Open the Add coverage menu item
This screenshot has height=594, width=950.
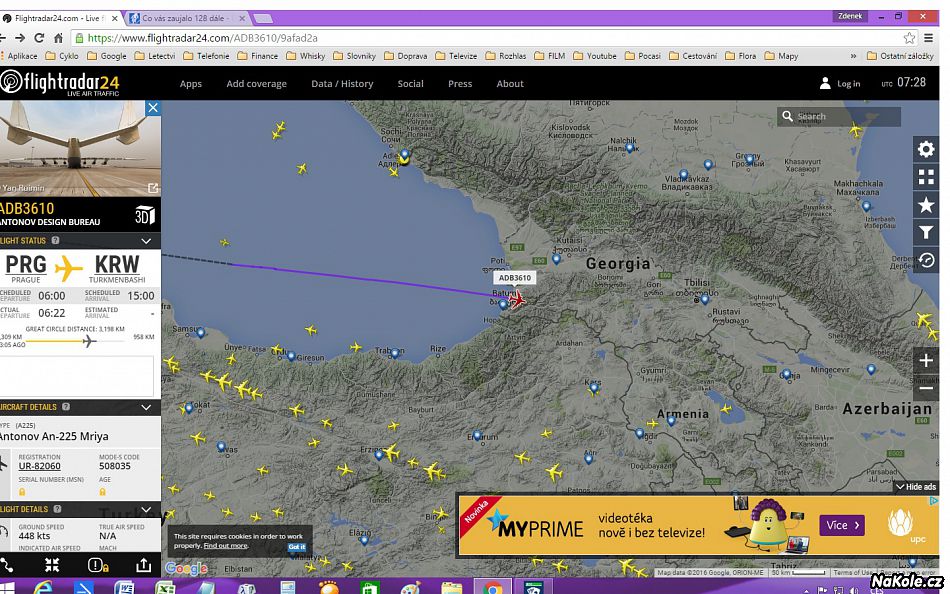point(256,84)
